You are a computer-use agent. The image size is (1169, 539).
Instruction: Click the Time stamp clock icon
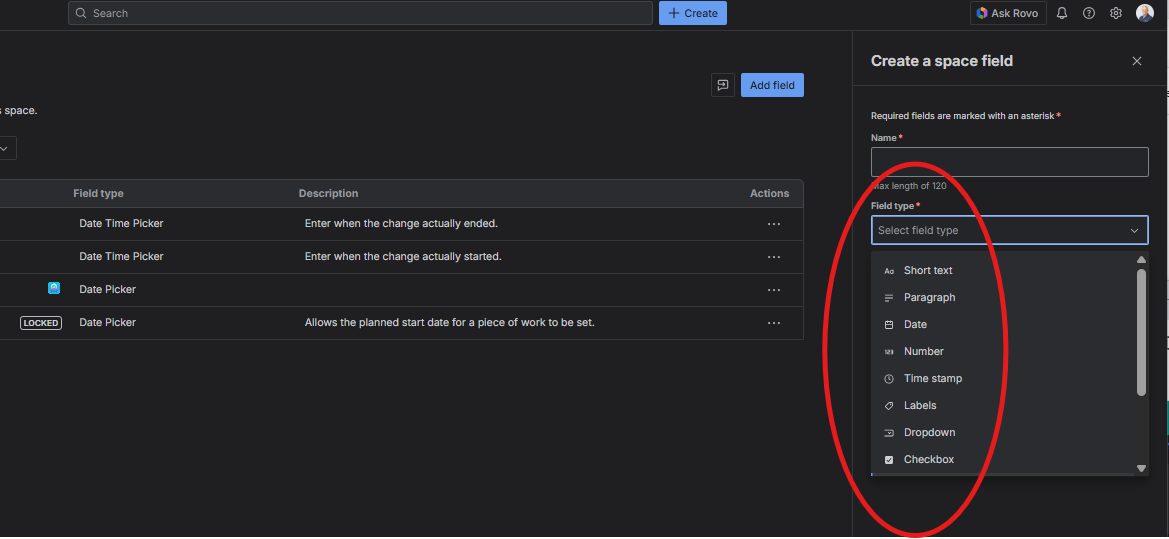point(889,379)
